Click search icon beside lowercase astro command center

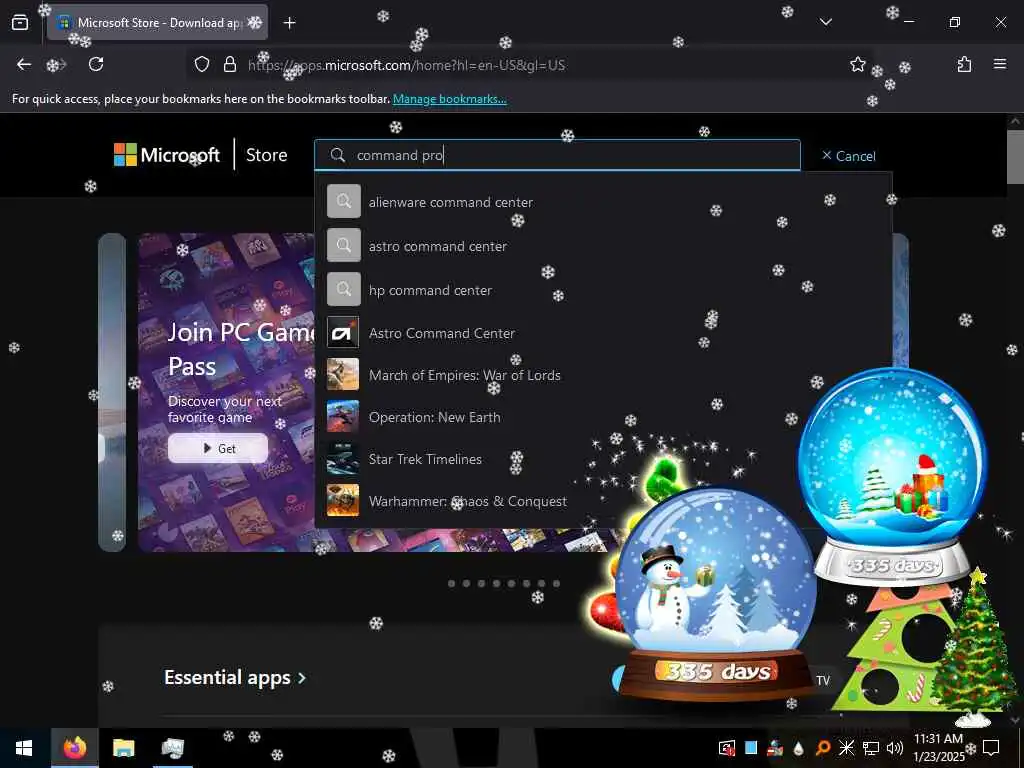click(344, 245)
